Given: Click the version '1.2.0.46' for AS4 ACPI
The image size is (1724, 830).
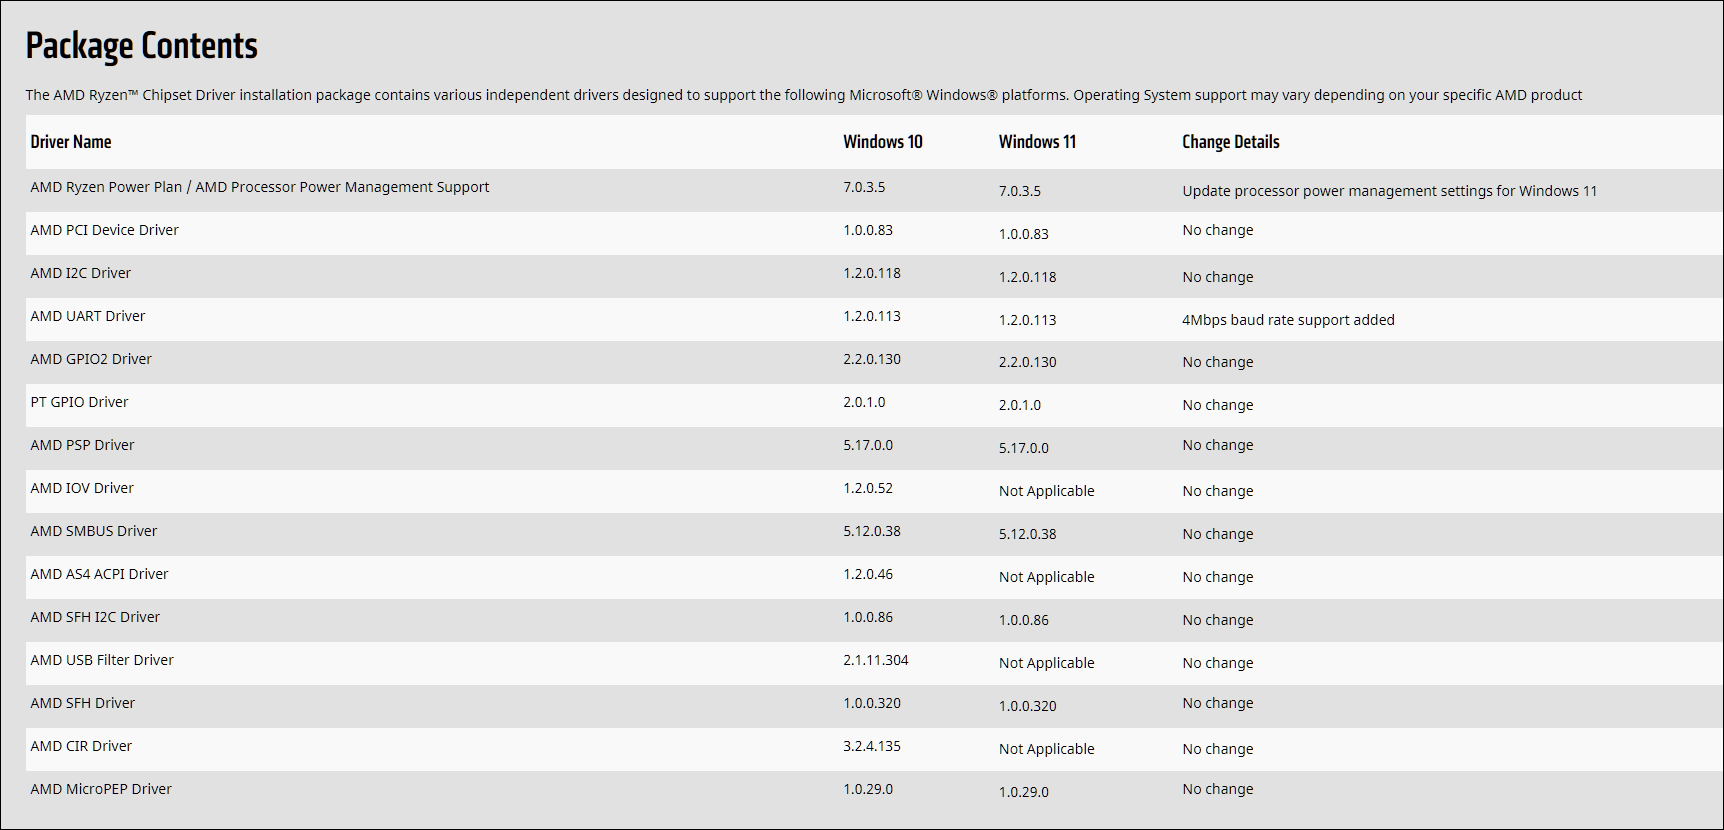Looking at the screenshot, I should (x=868, y=574).
